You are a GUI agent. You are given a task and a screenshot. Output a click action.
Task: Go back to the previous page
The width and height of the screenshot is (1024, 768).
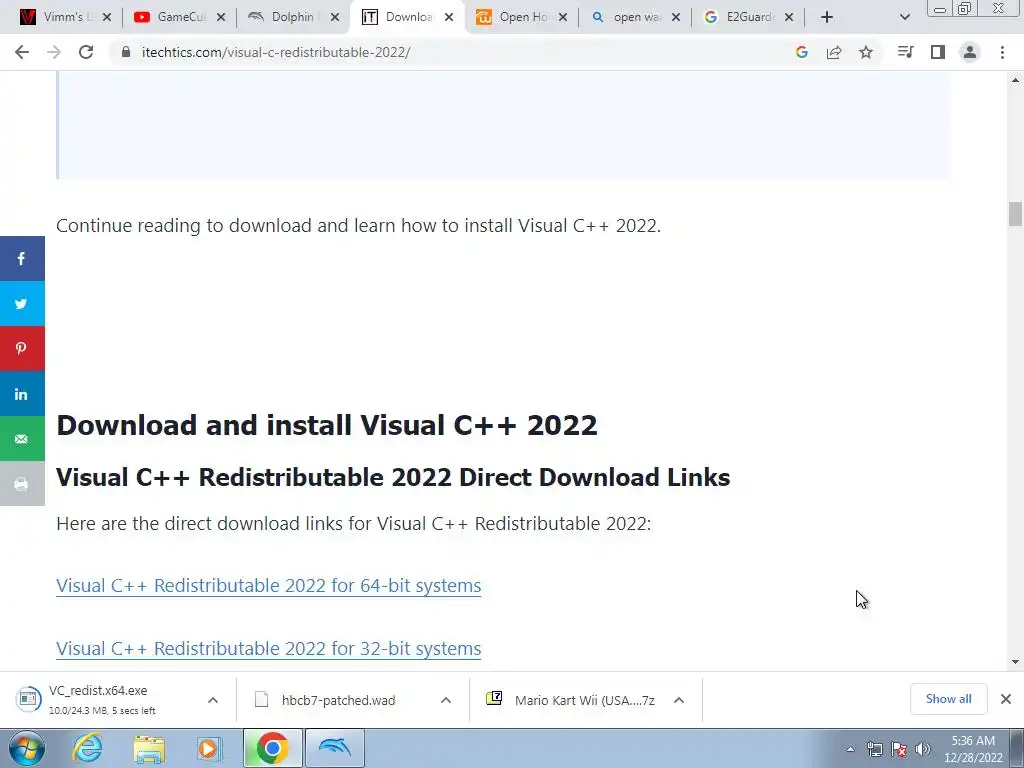22,52
